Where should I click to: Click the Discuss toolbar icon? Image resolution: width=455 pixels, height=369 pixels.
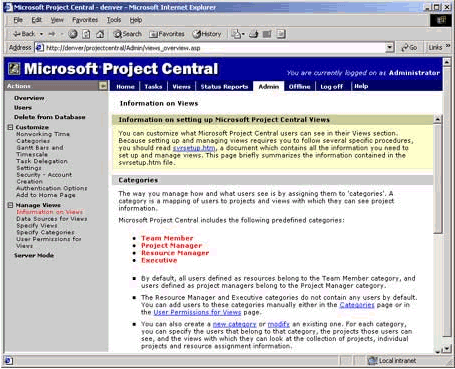[281, 34]
